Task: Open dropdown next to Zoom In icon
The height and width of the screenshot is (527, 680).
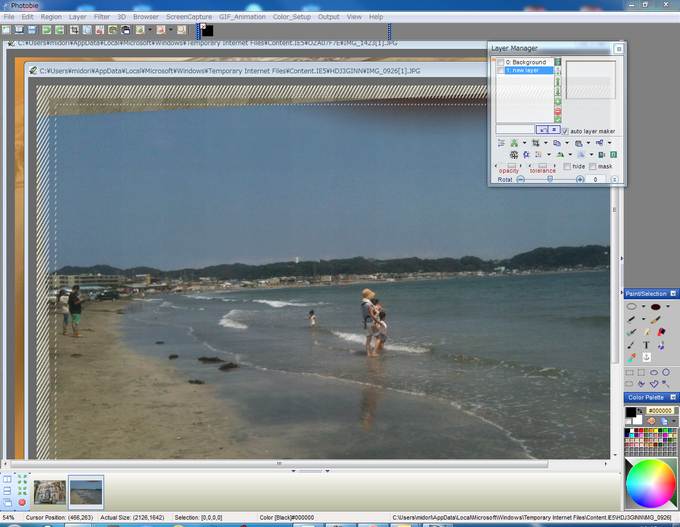Action: [150, 29]
